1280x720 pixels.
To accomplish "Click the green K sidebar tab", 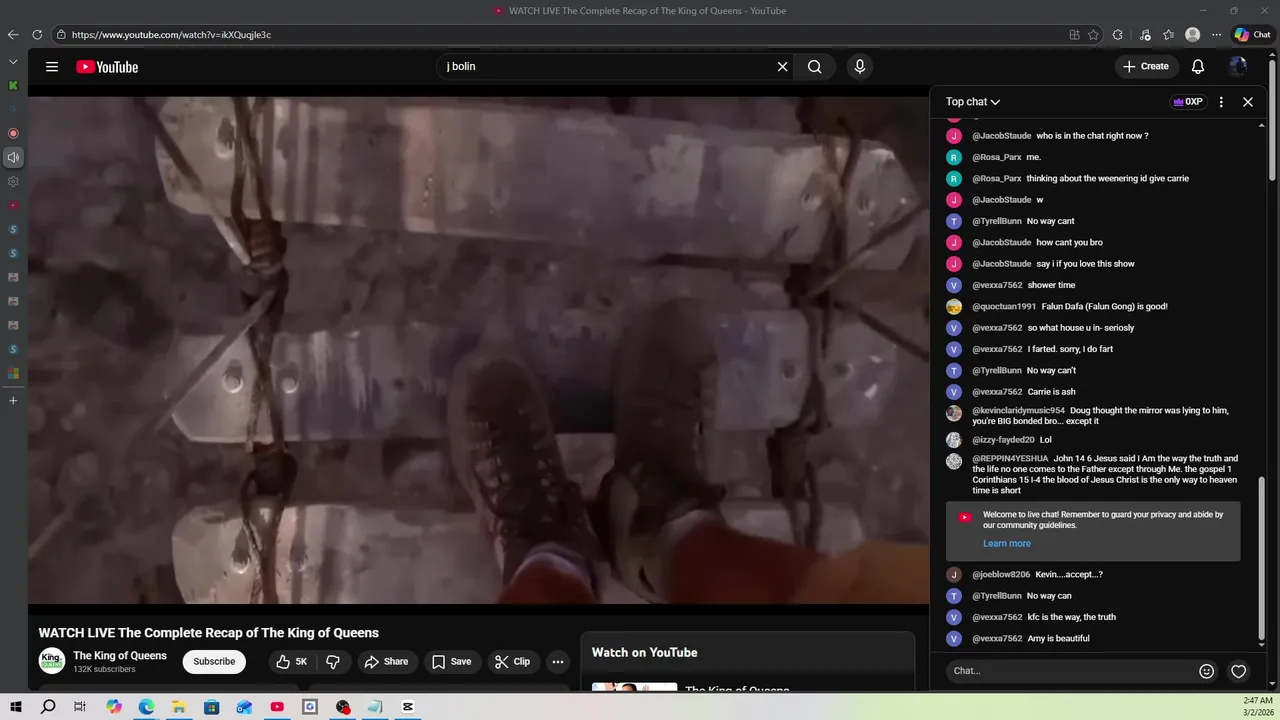I will 13,86.
